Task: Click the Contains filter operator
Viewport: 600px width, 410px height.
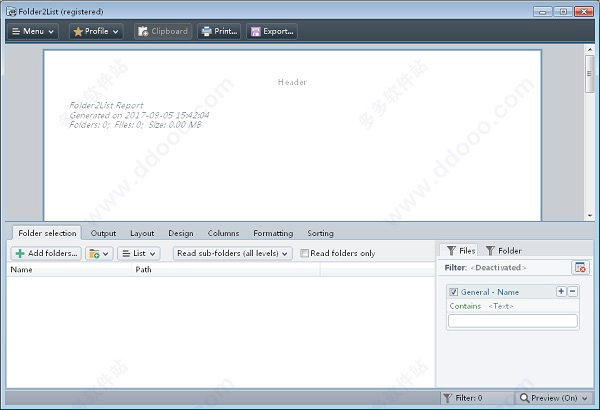Action: click(x=465, y=306)
